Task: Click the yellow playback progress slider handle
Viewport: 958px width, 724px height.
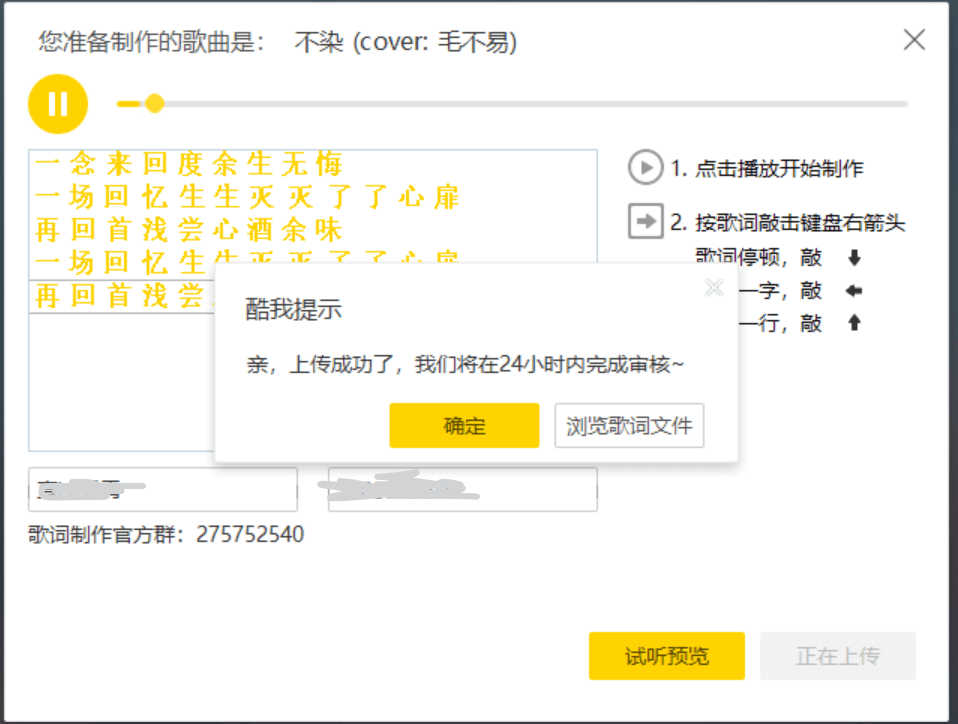Action: (154, 103)
